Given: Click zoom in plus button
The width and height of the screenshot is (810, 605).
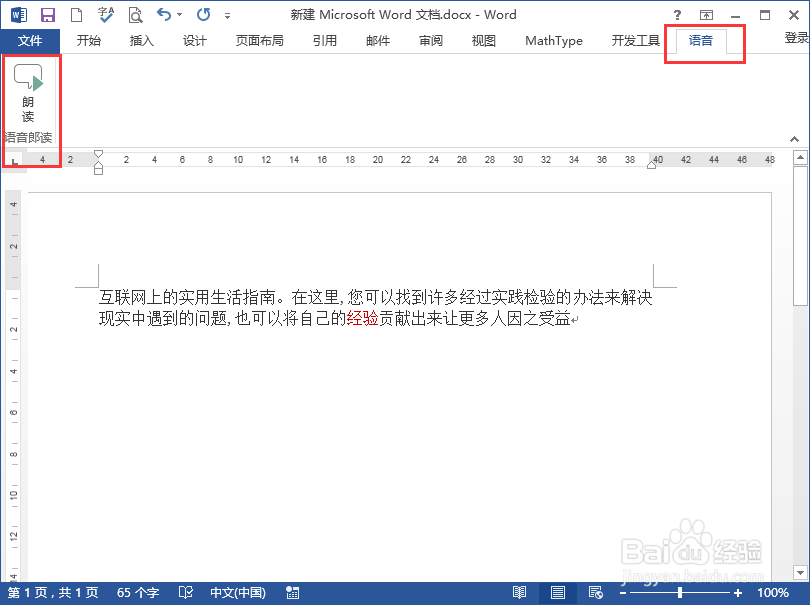Looking at the screenshot, I should point(738,593).
